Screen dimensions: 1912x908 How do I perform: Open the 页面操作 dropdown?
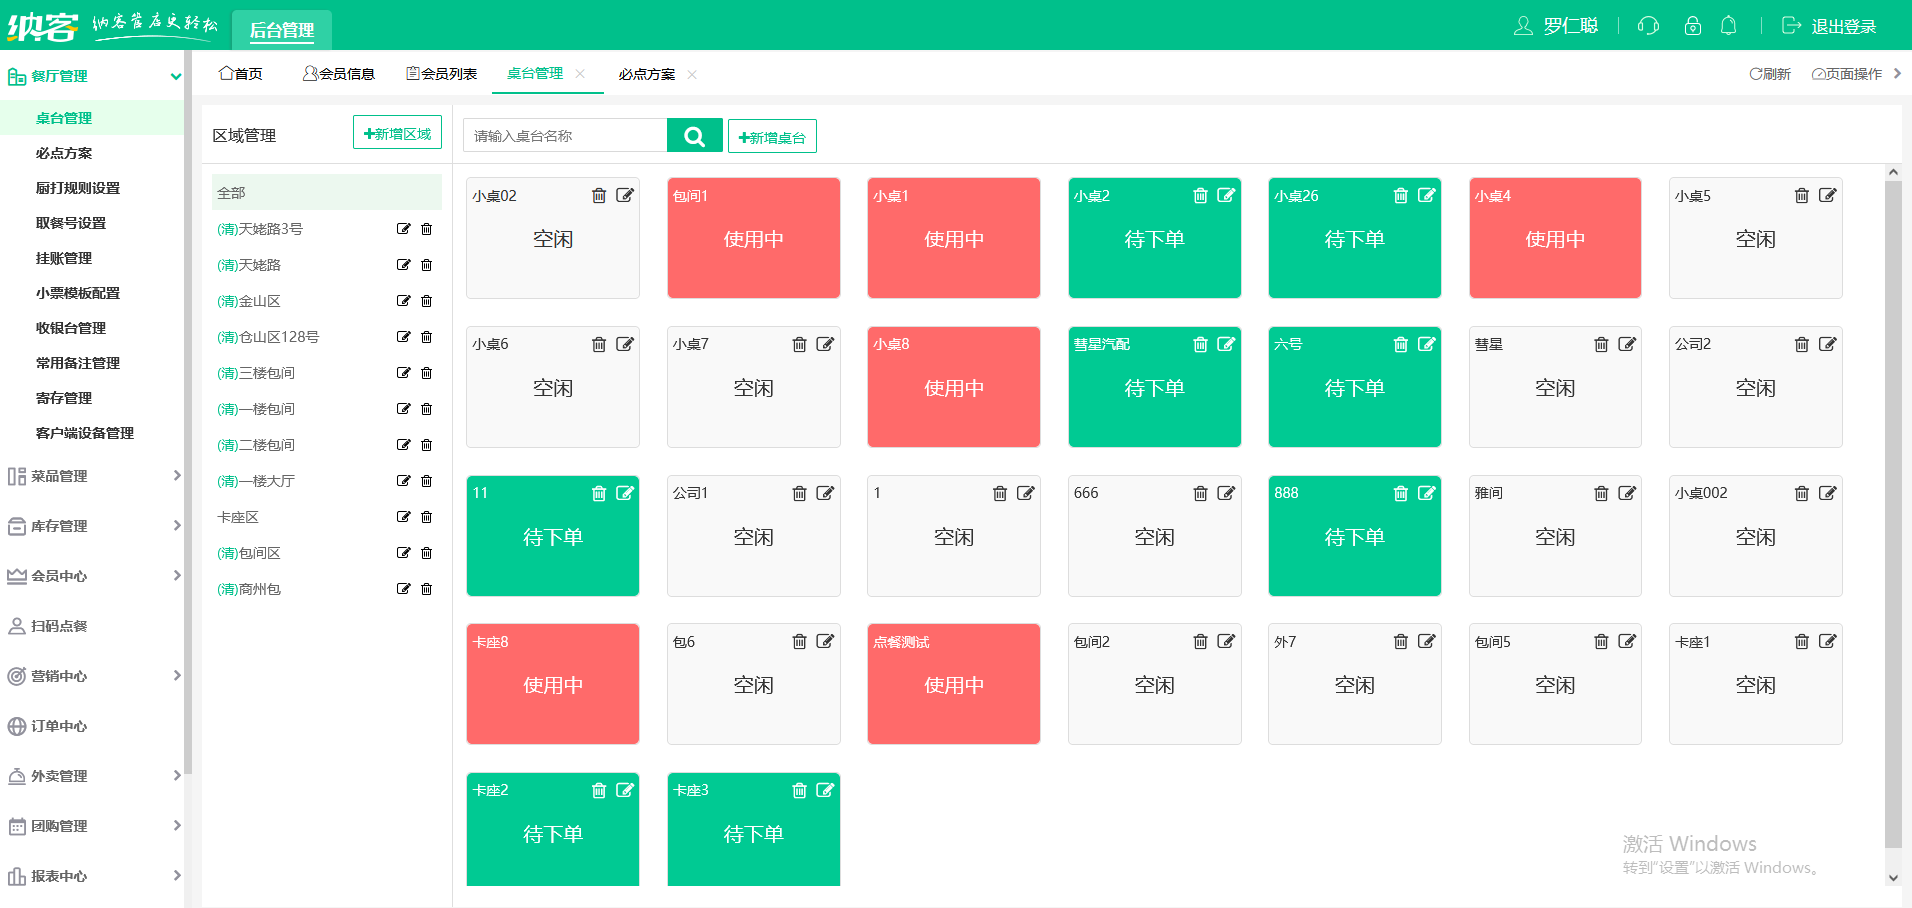point(1847,74)
